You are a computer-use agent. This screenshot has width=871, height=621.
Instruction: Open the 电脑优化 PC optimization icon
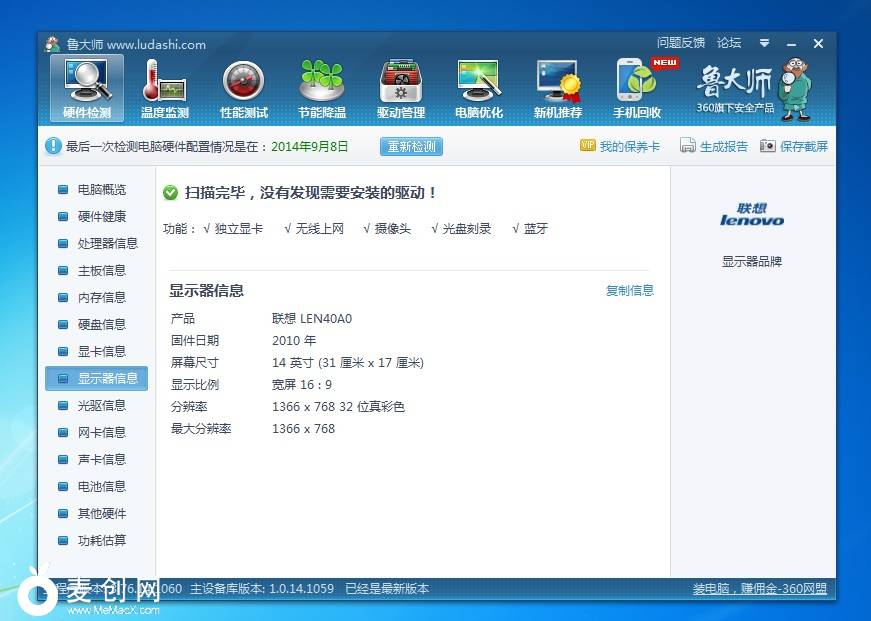(x=479, y=88)
